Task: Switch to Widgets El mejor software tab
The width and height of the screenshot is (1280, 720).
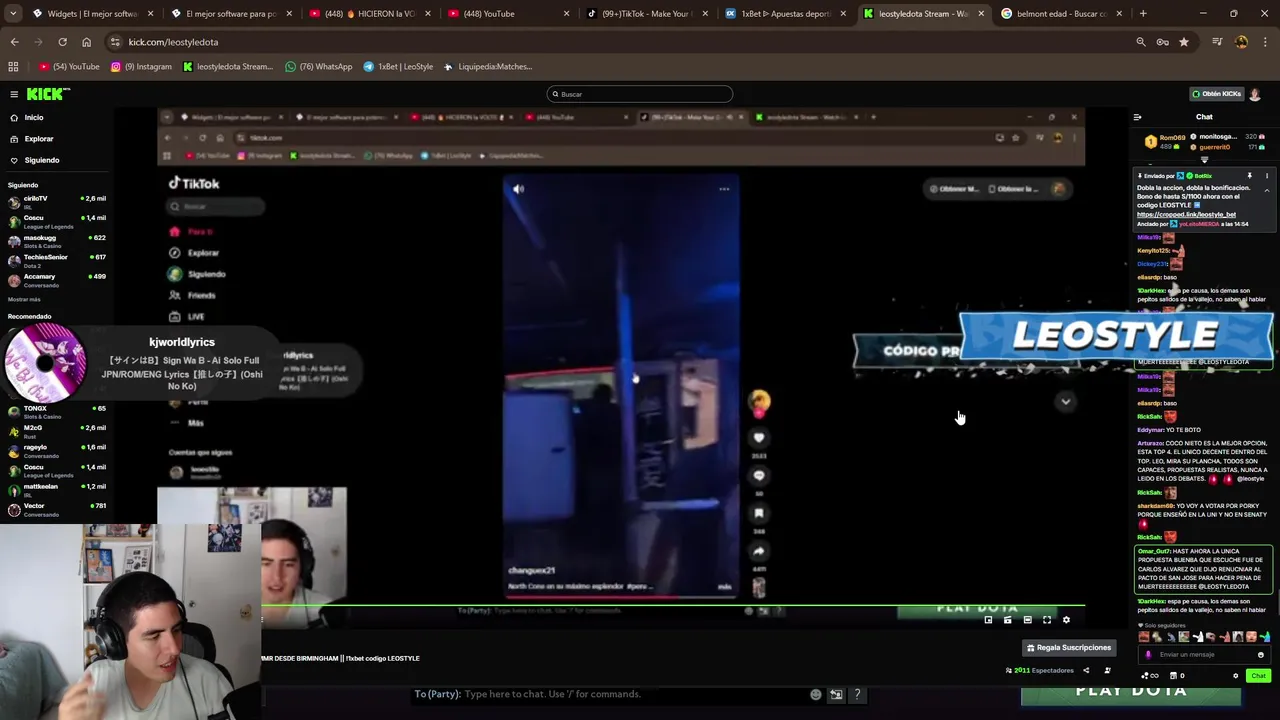Action: (90, 14)
